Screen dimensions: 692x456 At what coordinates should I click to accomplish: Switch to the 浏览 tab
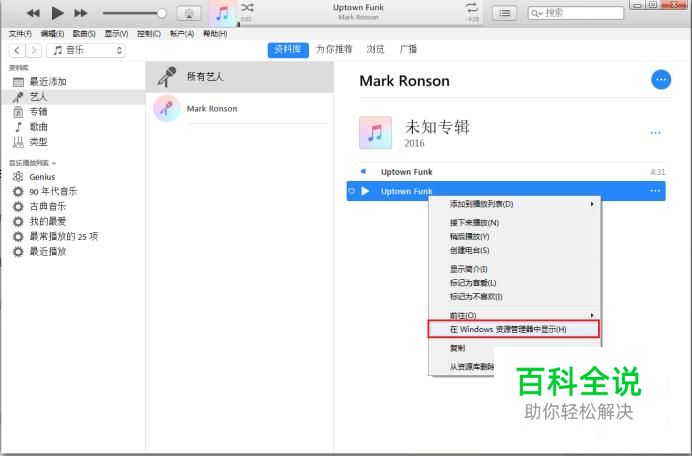pyautogui.click(x=376, y=49)
